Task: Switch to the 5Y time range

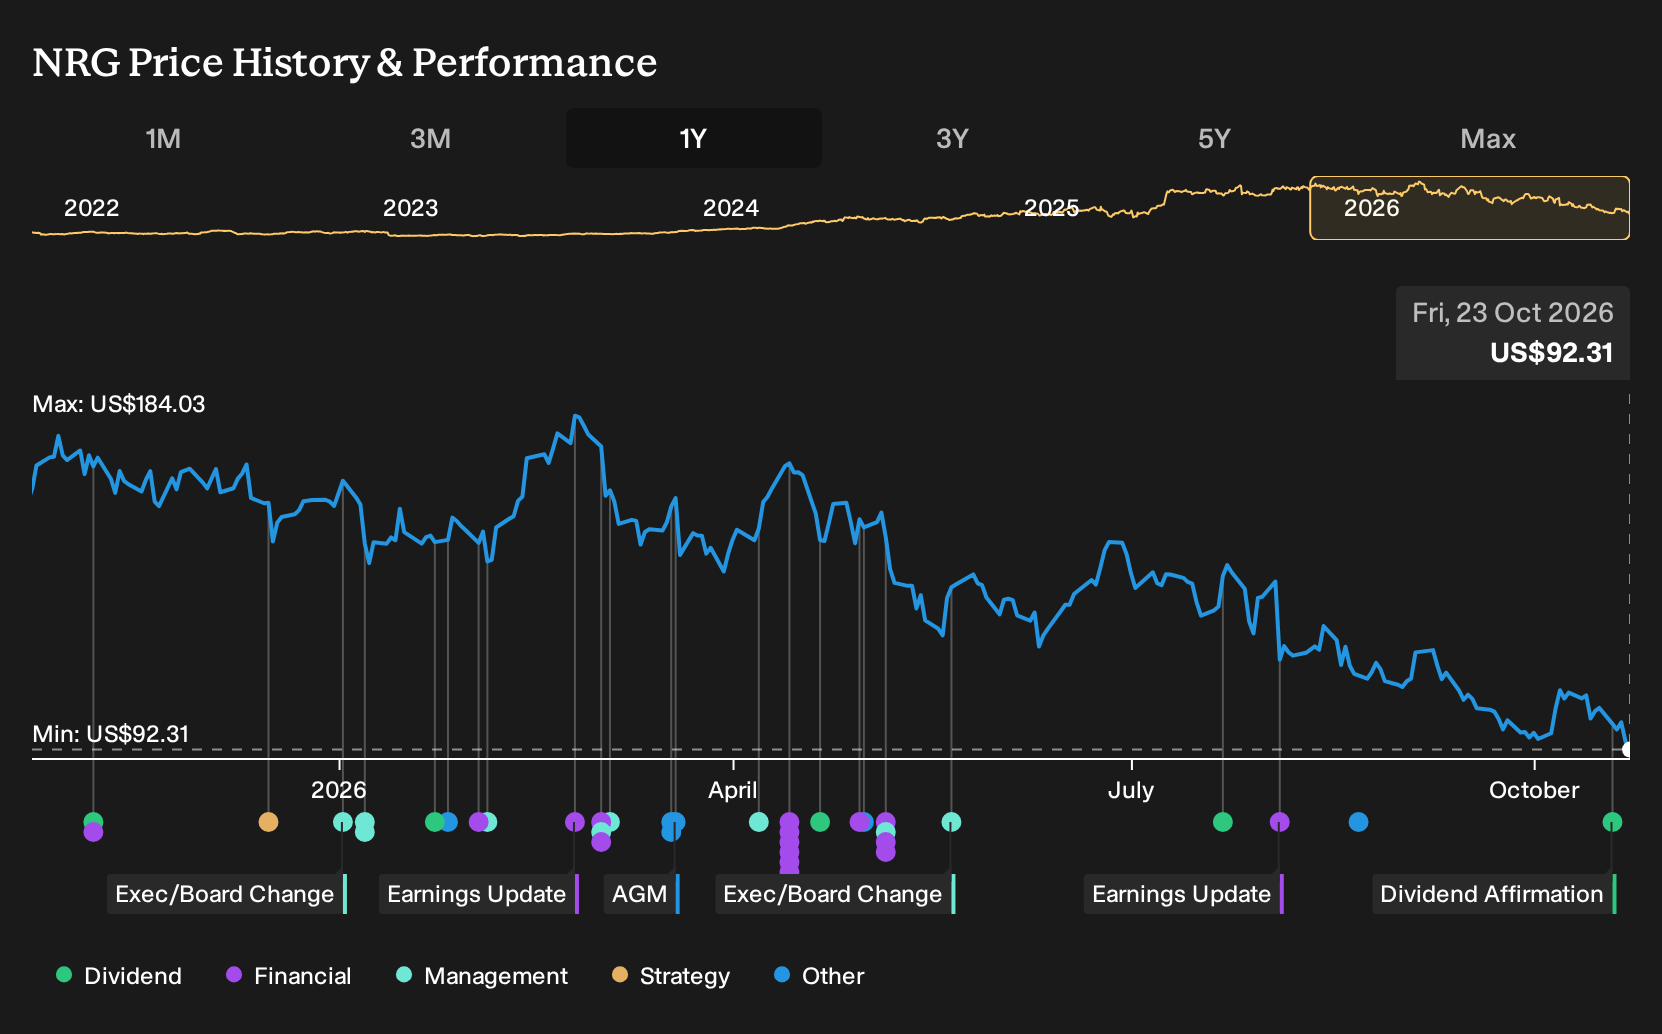Action: tap(1214, 138)
